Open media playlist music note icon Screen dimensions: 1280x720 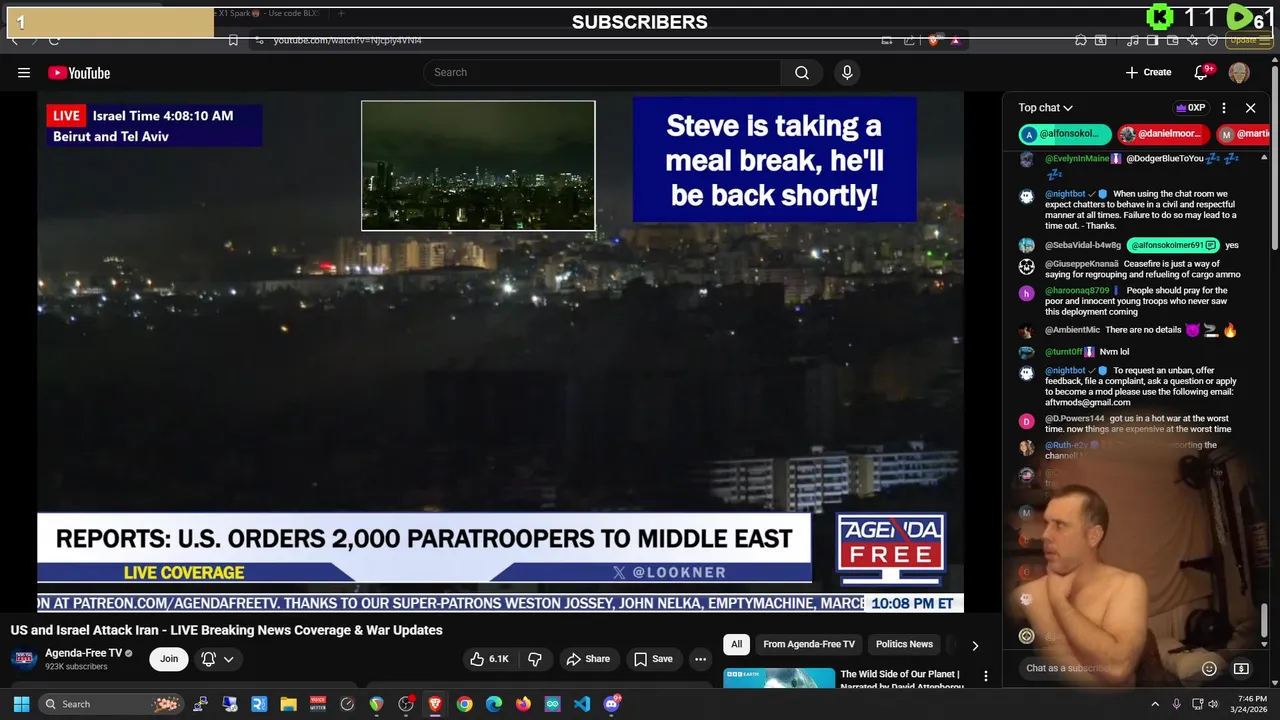(1132, 40)
